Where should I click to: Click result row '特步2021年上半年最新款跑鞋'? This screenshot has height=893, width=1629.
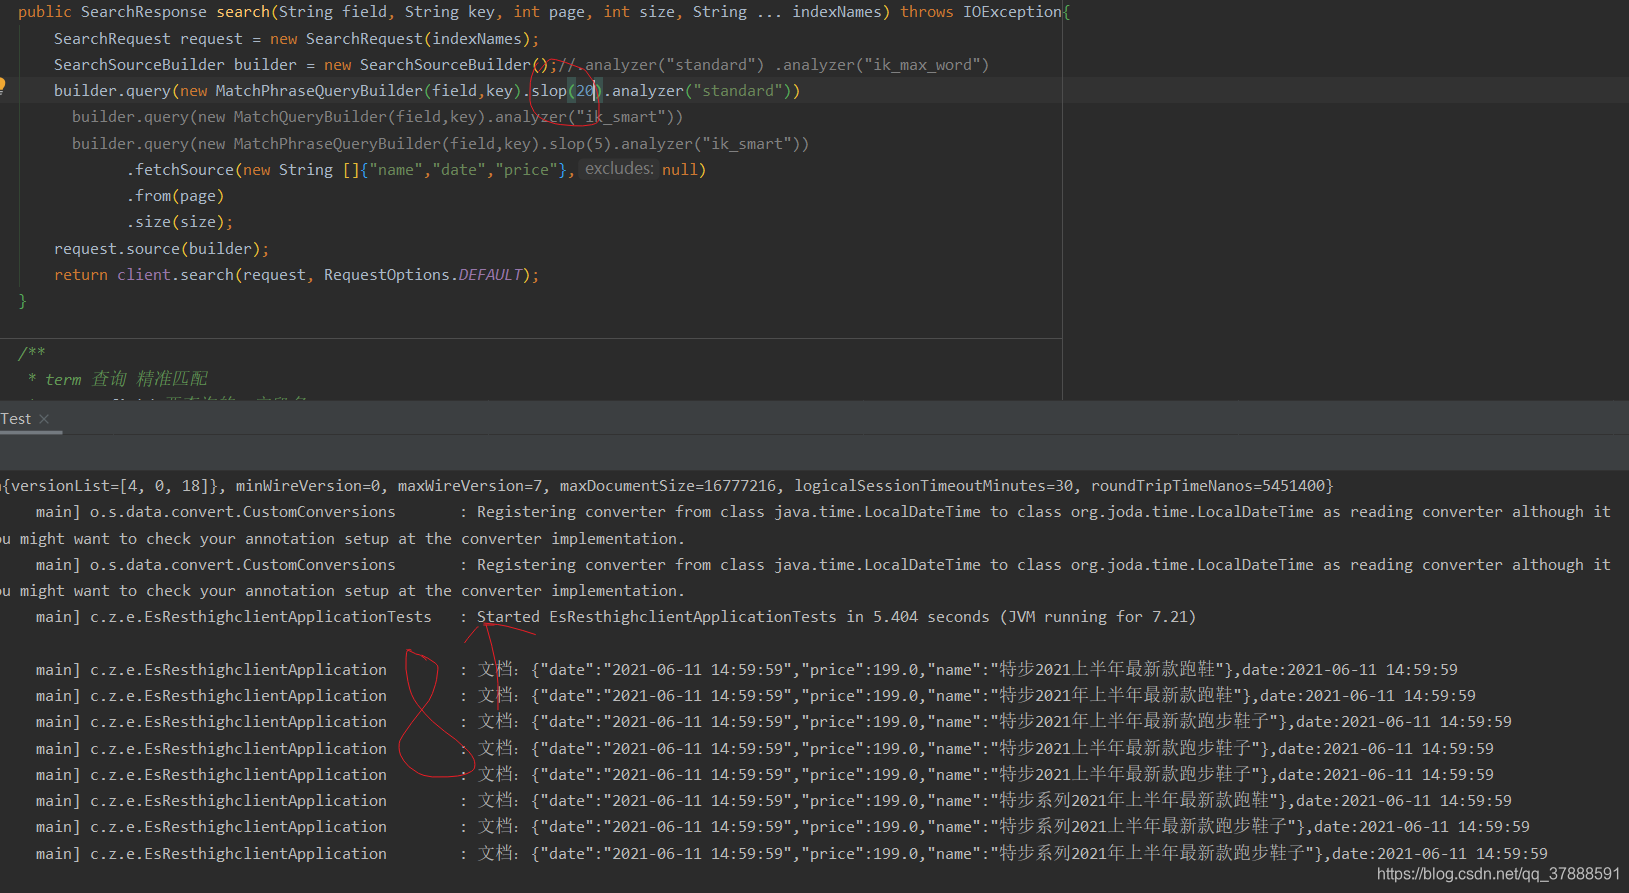click(755, 695)
